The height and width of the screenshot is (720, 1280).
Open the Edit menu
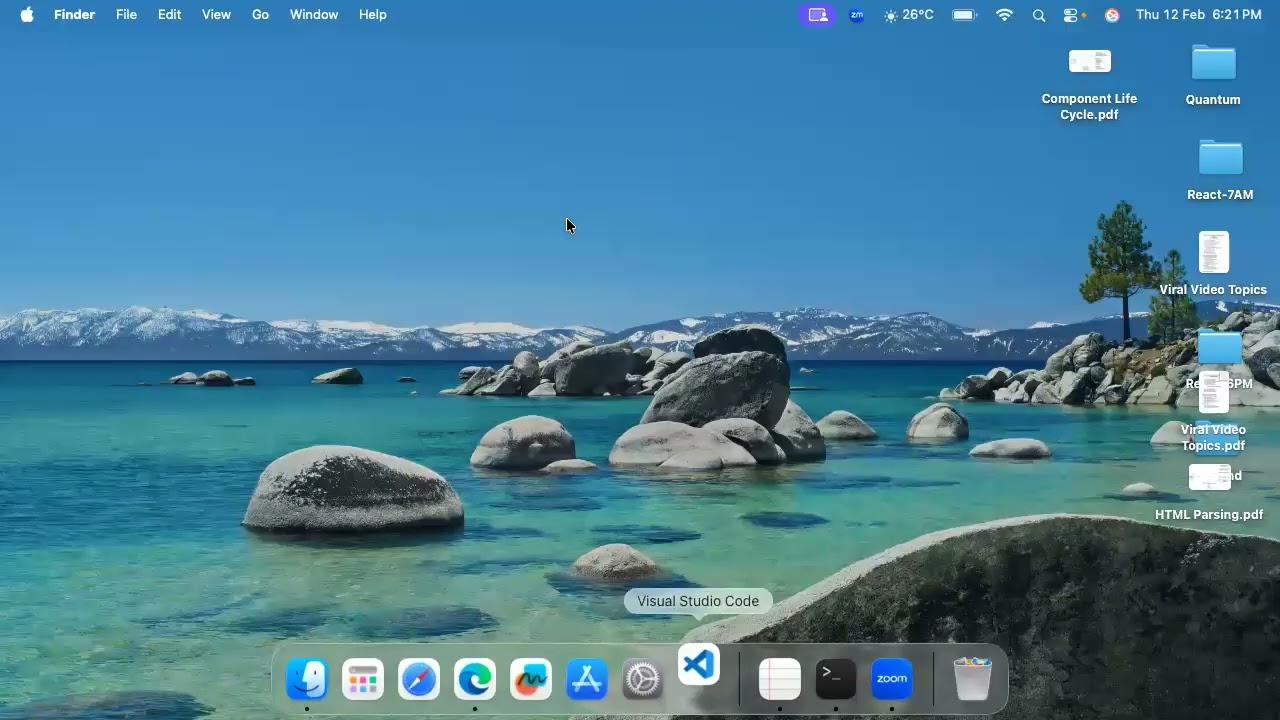tap(170, 15)
